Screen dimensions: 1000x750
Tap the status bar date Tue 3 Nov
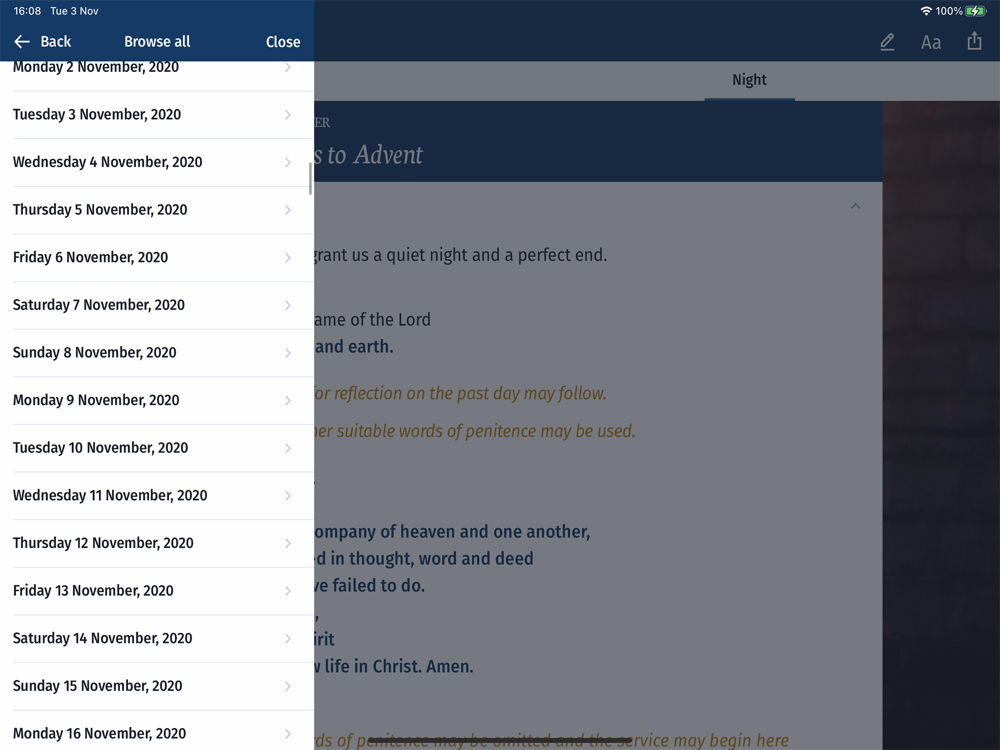pos(75,11)
